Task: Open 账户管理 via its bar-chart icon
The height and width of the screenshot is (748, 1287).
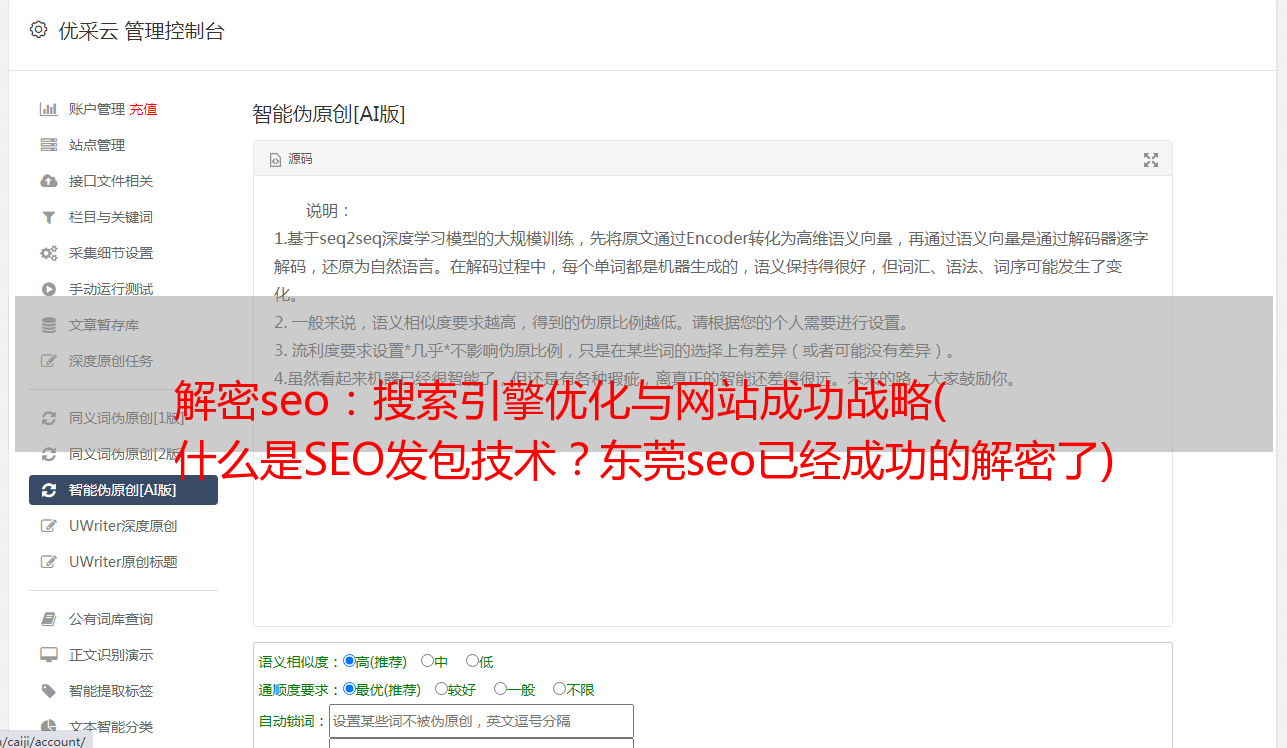Action: (48, 109)
